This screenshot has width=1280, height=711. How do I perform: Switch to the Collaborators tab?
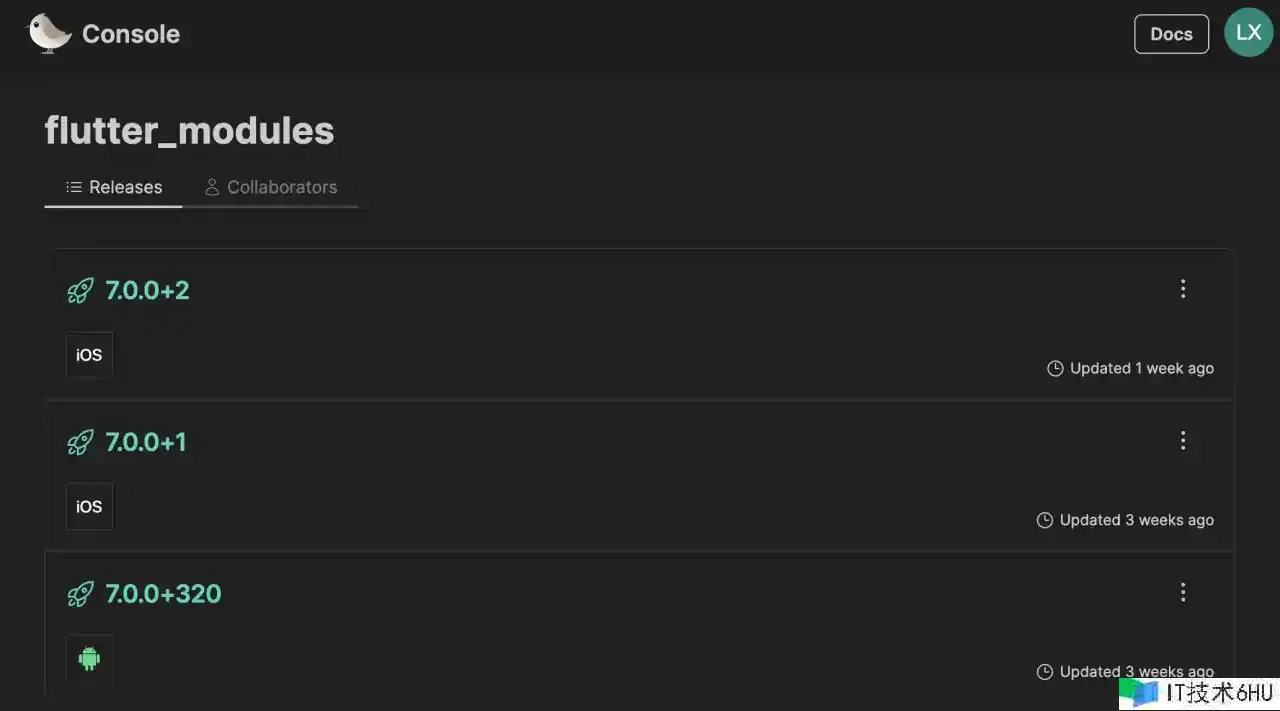tap(271, 187)
